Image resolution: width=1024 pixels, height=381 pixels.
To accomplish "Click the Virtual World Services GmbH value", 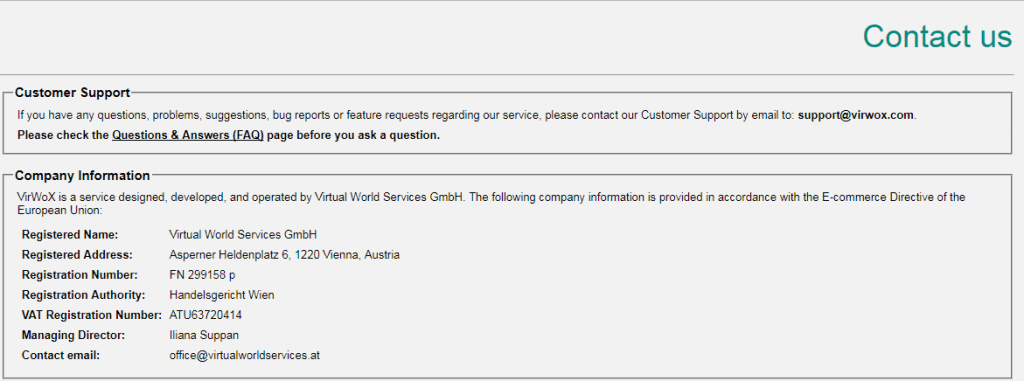I will 243,235.
